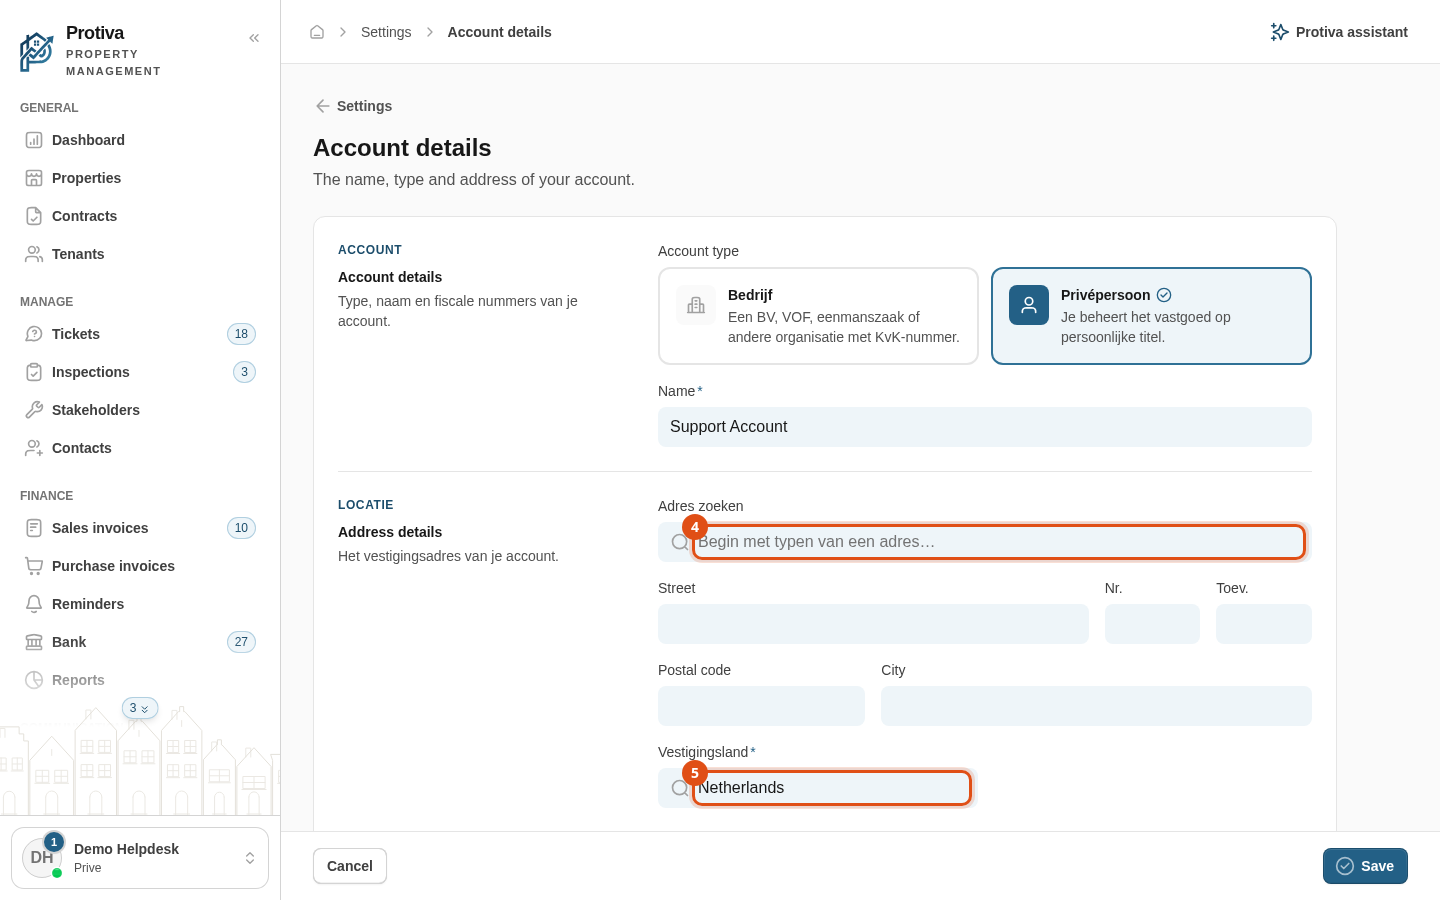Click the Contacts add-person icon
Screen dimensions: 1440x900
coord(34,448)
